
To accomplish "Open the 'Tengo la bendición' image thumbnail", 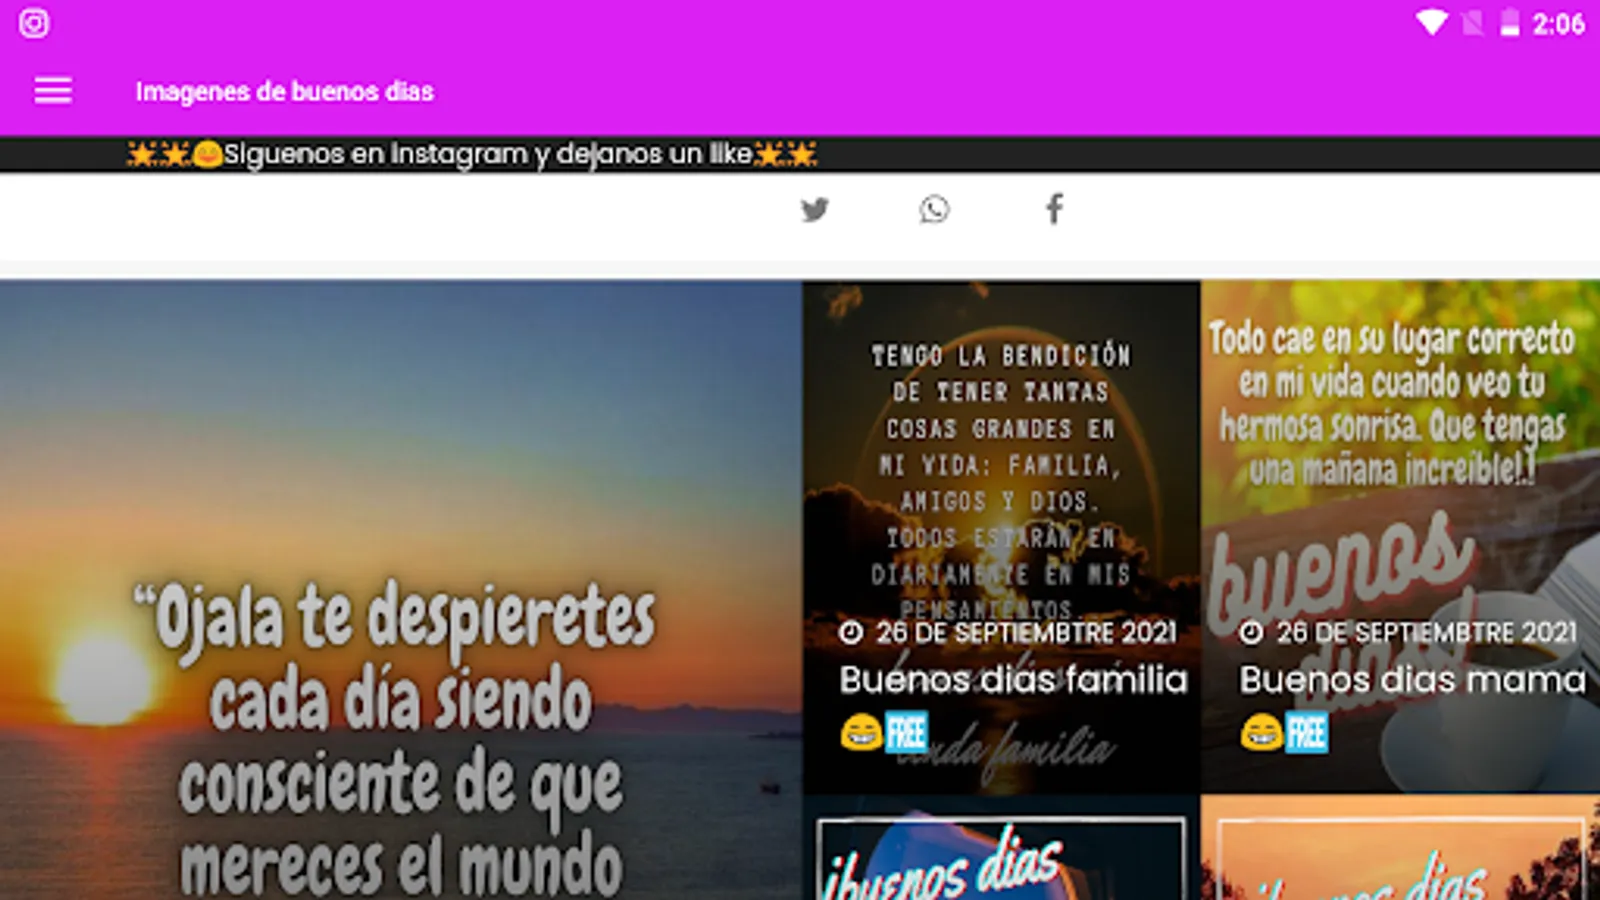I will (x=1001, y=537).
